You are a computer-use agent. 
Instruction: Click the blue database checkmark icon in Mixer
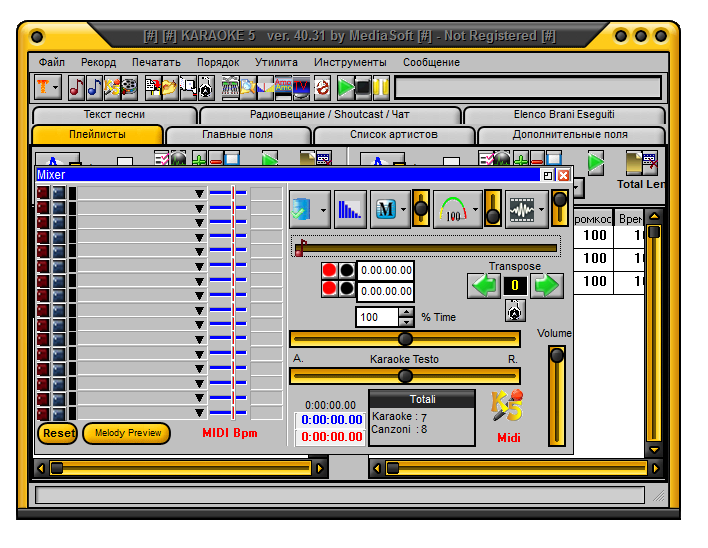point(302,209)
